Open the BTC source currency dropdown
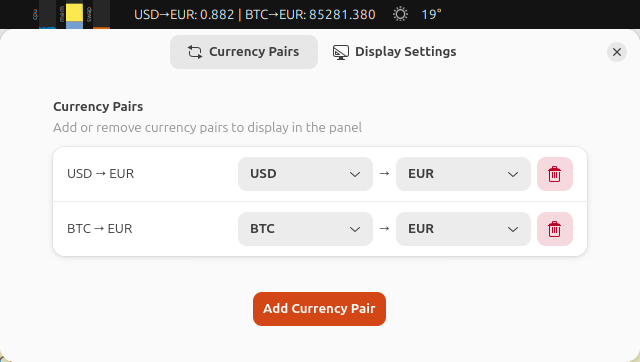Image resolution: width=640 pixels, height=362 pixels. pyautogui.click(x=305, y=229)
